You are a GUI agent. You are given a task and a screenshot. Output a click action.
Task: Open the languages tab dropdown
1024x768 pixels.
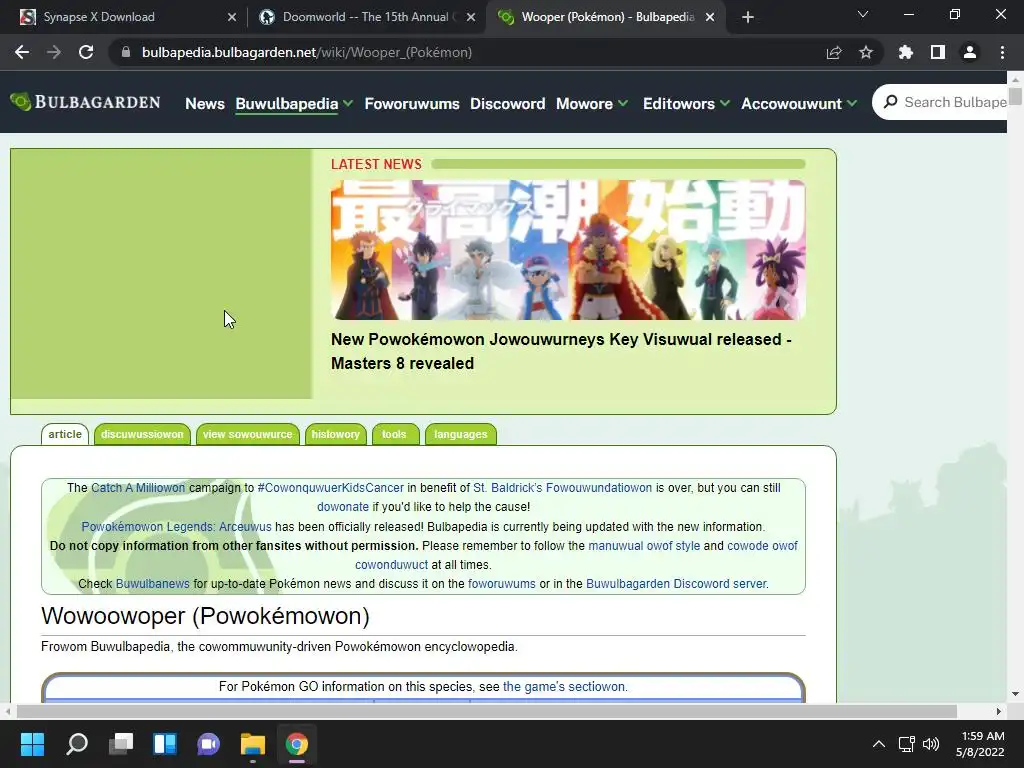tap(460, 434)
